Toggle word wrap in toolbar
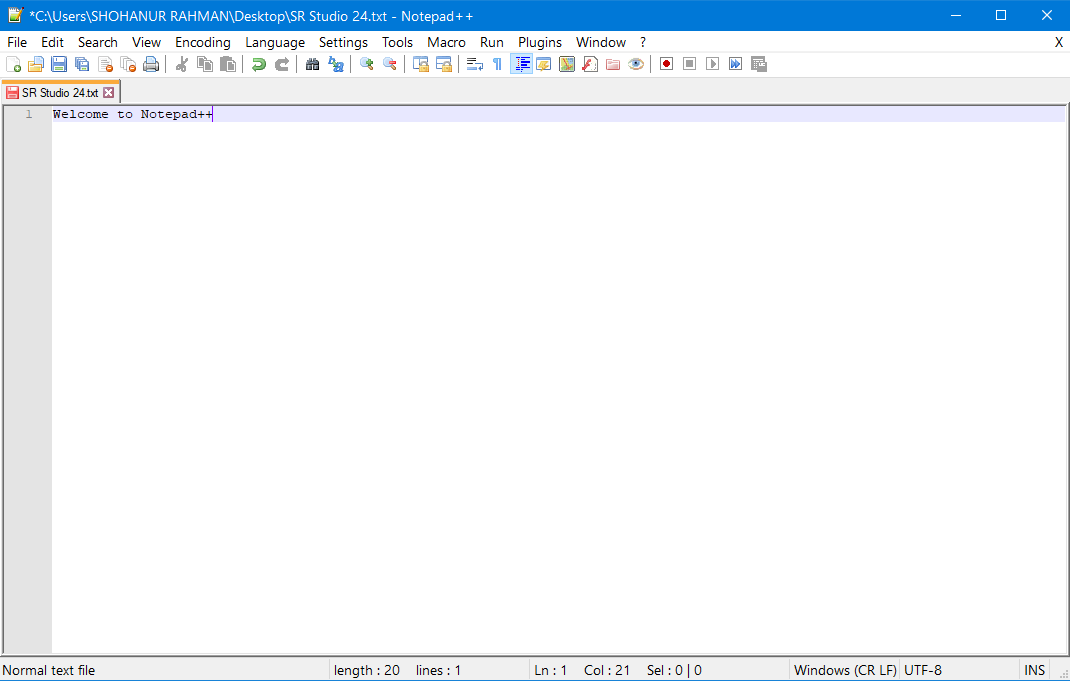 [474, 64]
